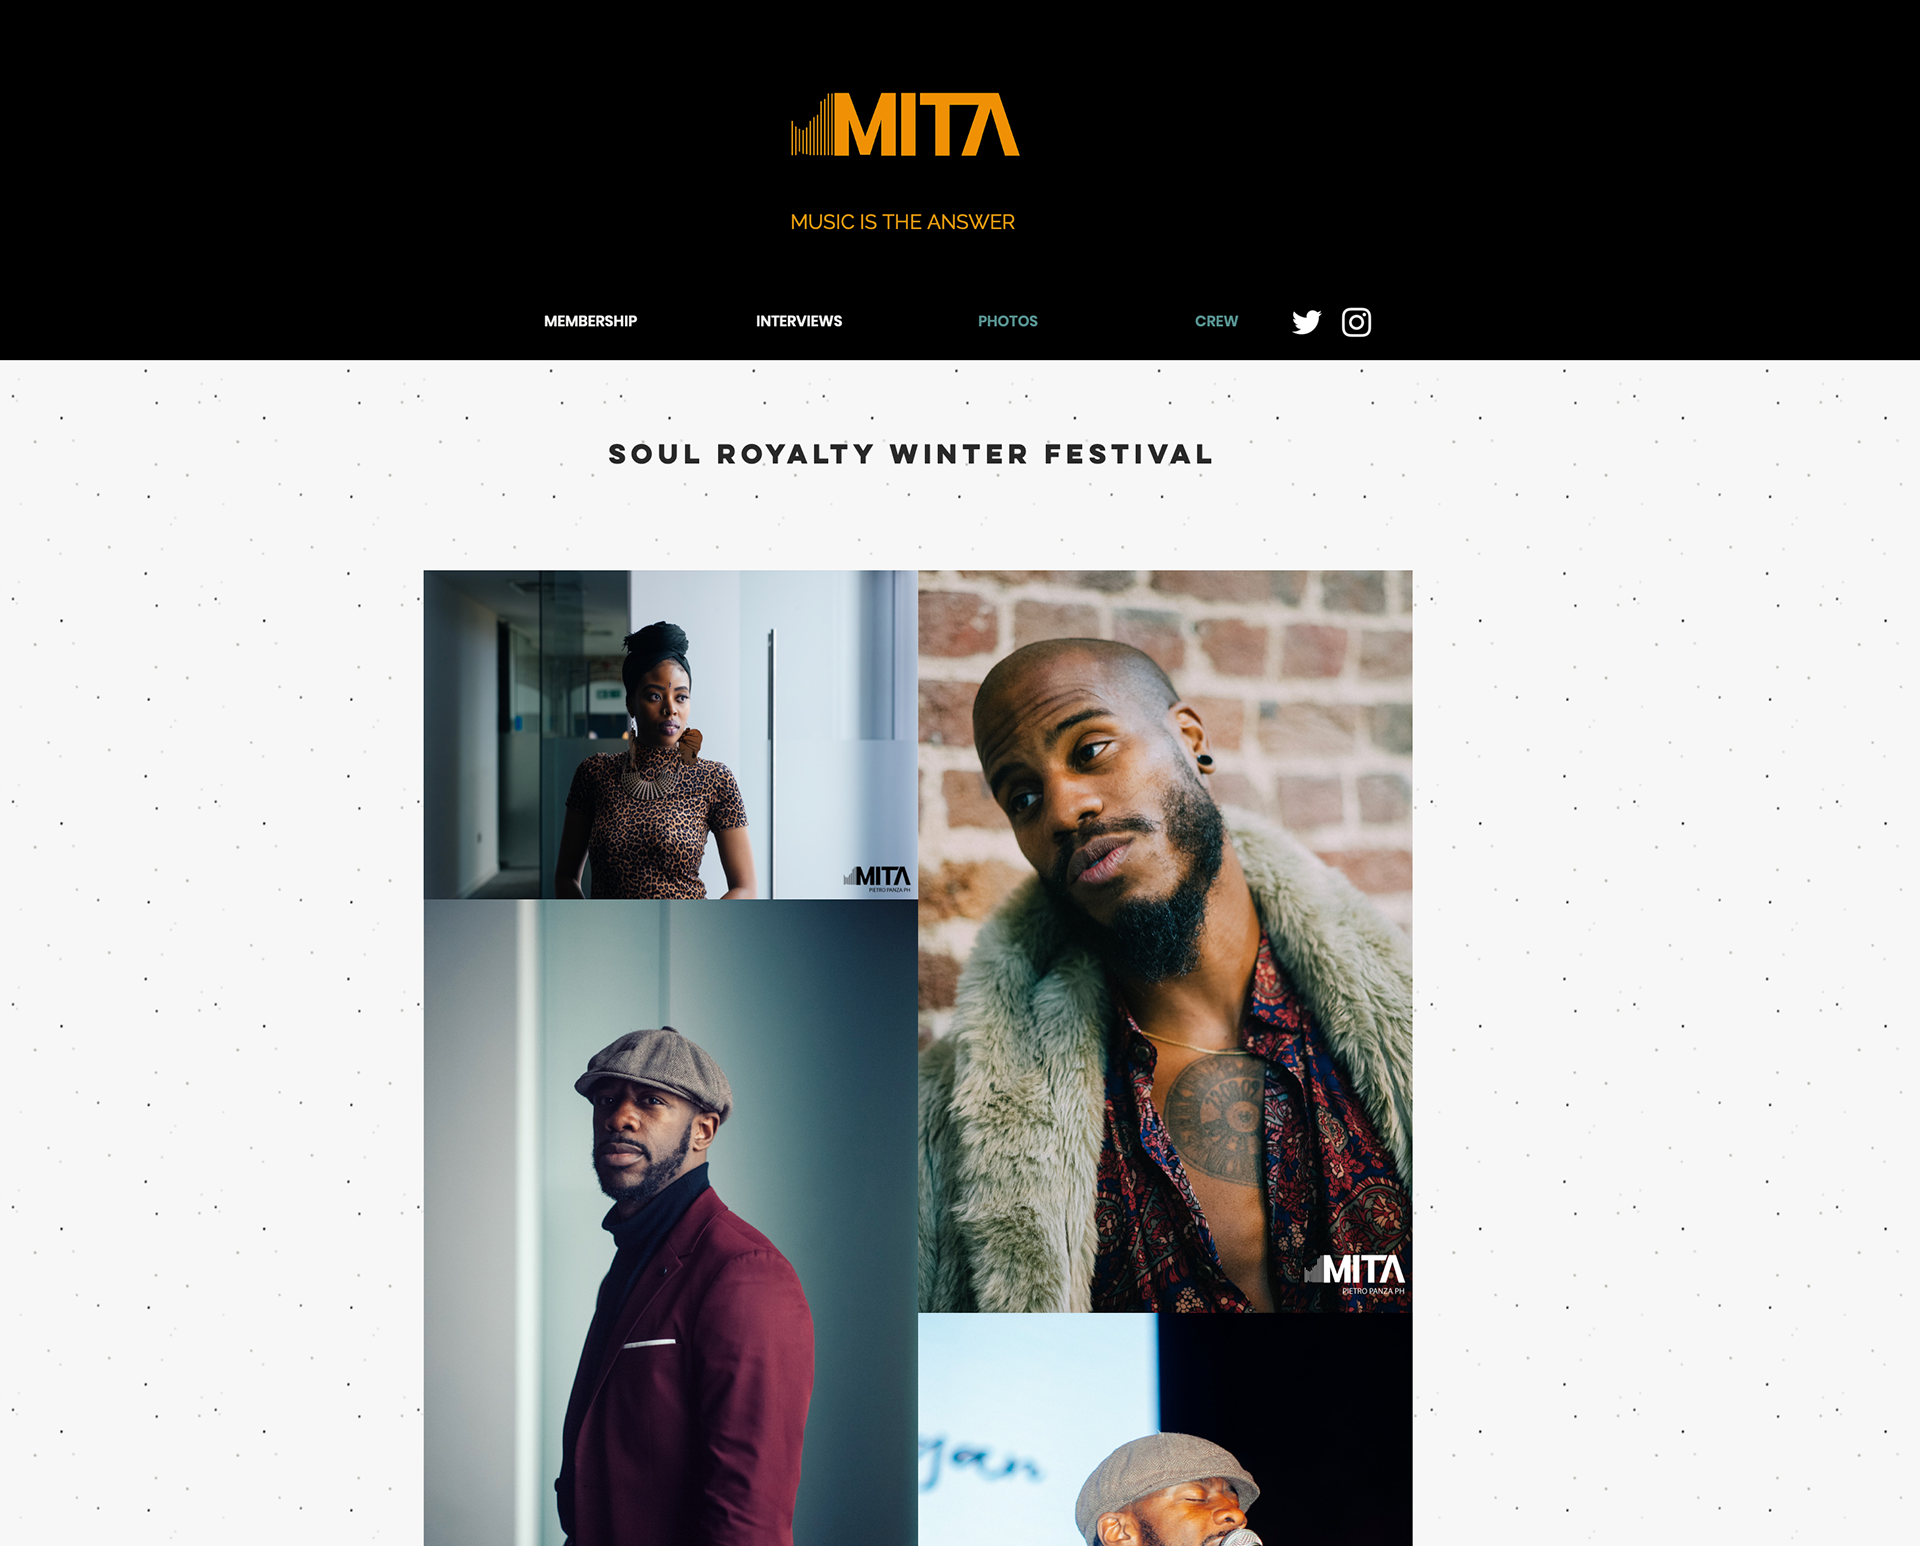Click PIETRO PANZA PH credit on fur-coat photo
The image size is (1920, 1546).
1373,1291
